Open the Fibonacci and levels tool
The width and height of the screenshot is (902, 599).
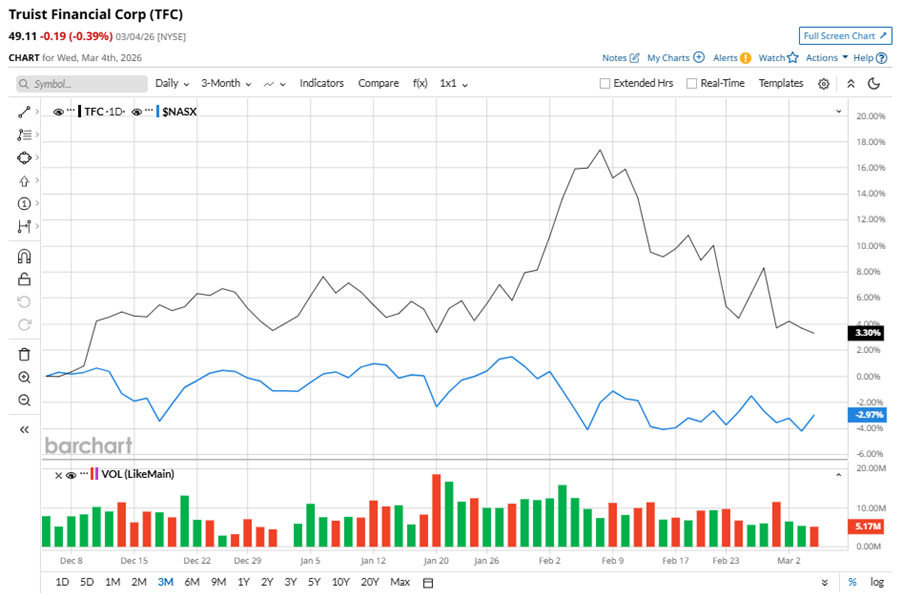pos(24,135)
